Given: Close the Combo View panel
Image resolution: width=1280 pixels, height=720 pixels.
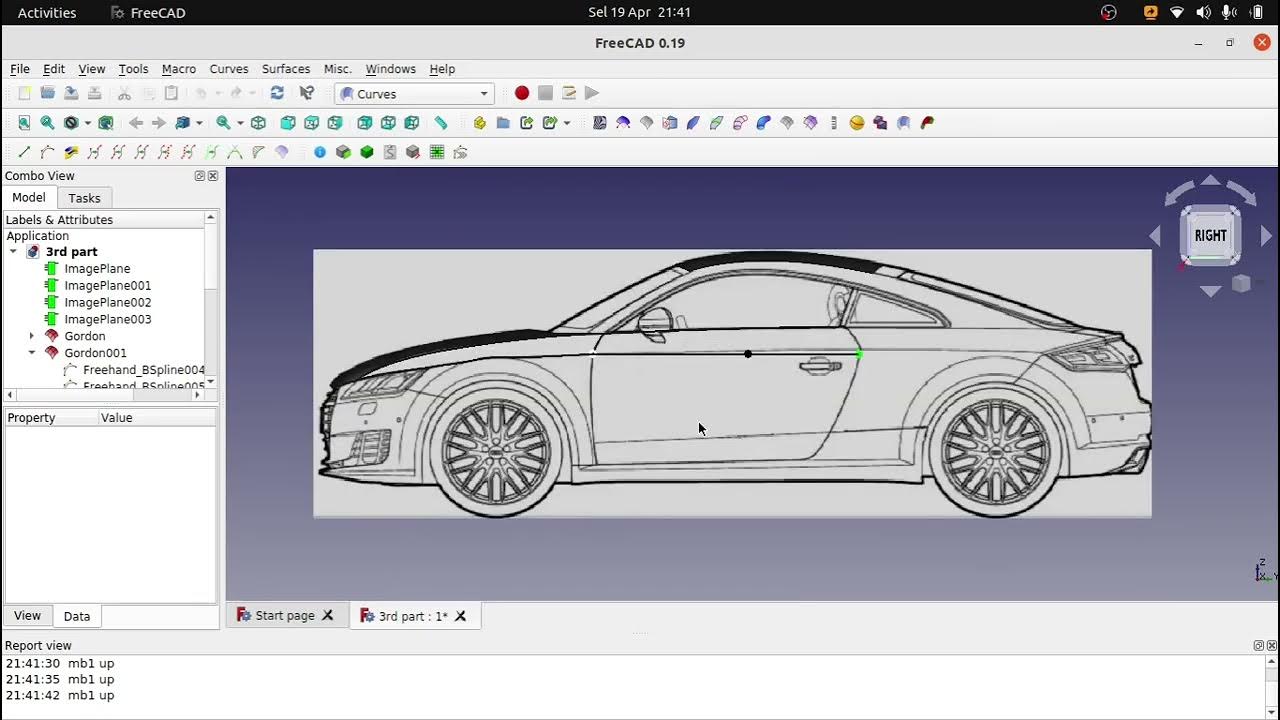Looking at the screenshot, I should 212,176.
